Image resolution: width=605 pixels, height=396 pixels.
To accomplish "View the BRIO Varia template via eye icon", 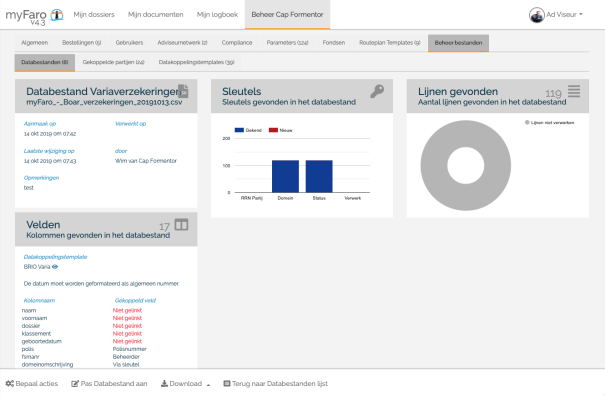I will [x=55, y=267].
